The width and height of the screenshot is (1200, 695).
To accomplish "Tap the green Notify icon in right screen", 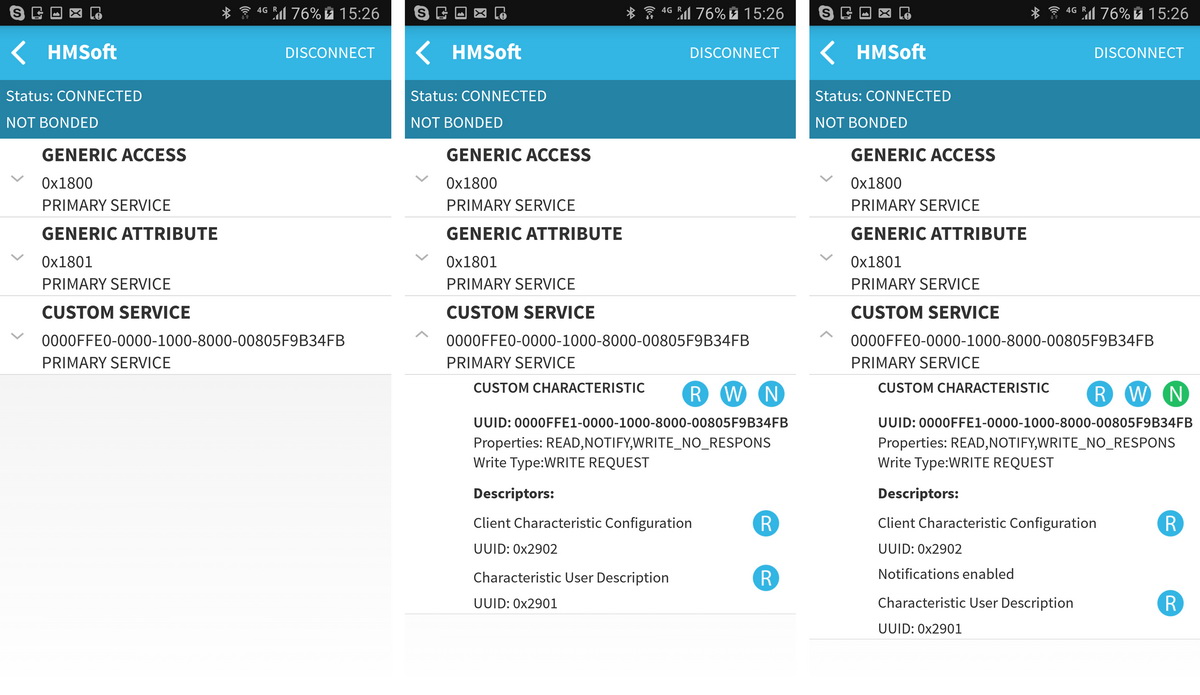I will pos(1175,394).
